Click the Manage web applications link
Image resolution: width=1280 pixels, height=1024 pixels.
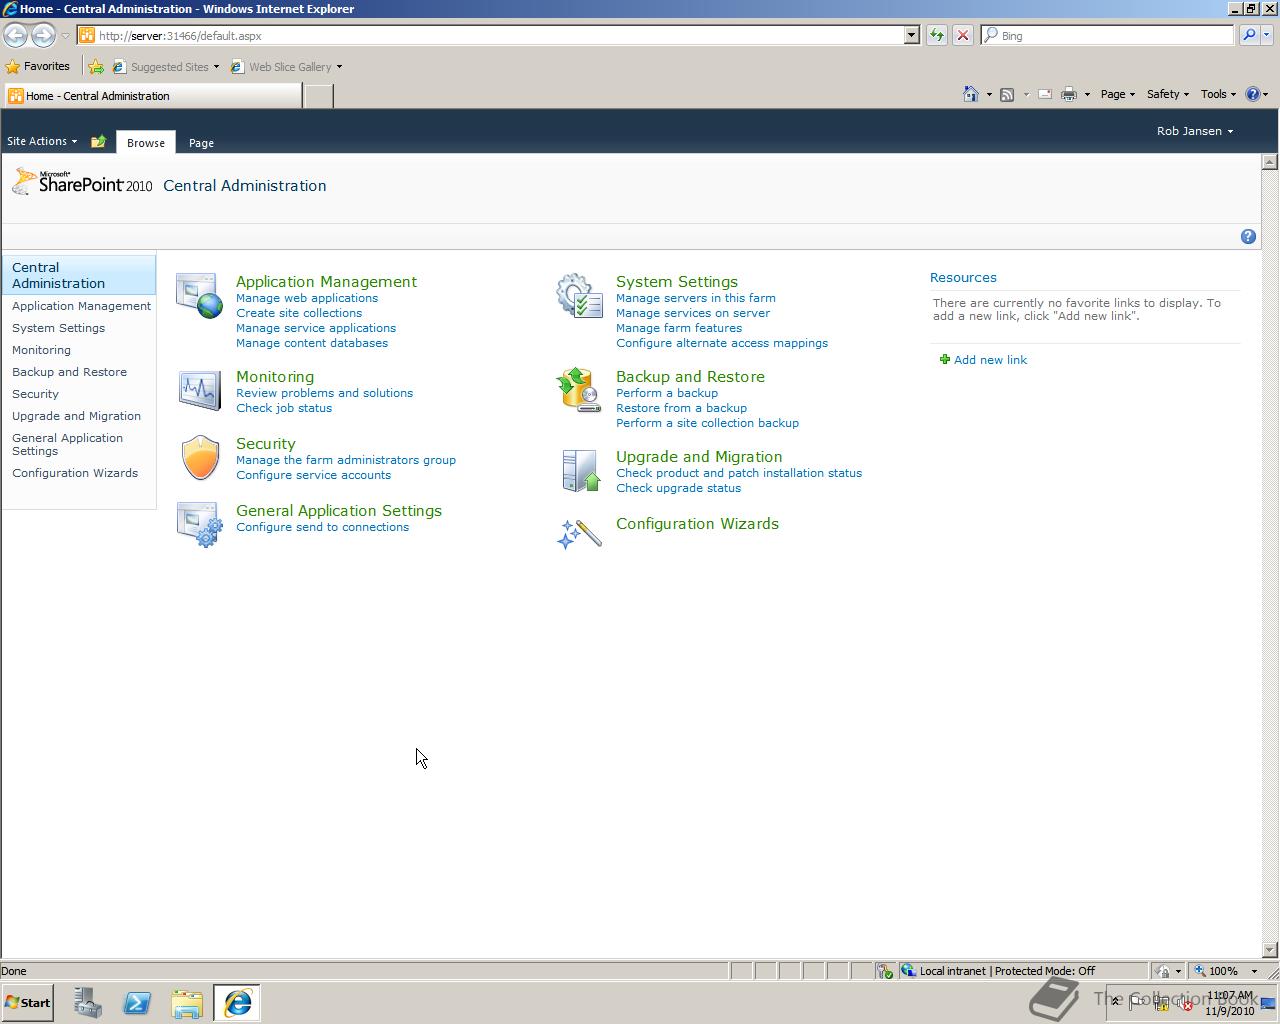pyautogui.click(x=307, y=298)
